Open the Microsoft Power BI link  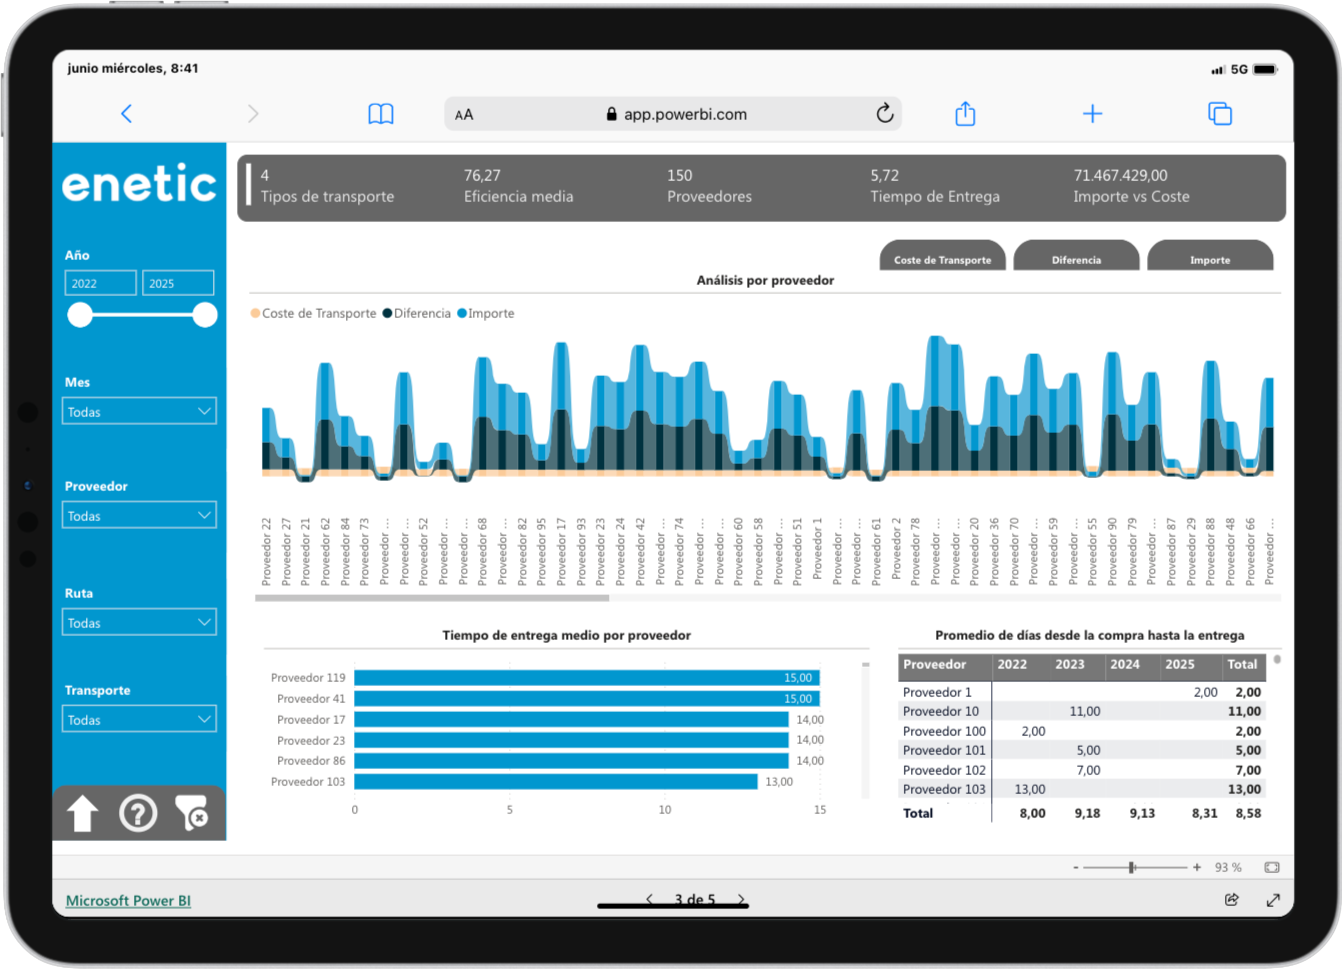[x=128, y=901]
